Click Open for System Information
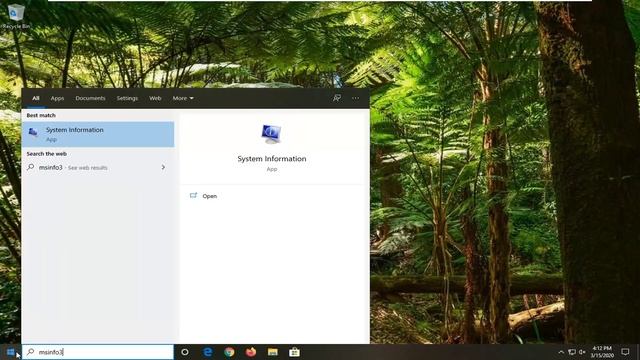The width and height of the screenshot is (640, 360). pyautogui.click(x=209, y=196)
